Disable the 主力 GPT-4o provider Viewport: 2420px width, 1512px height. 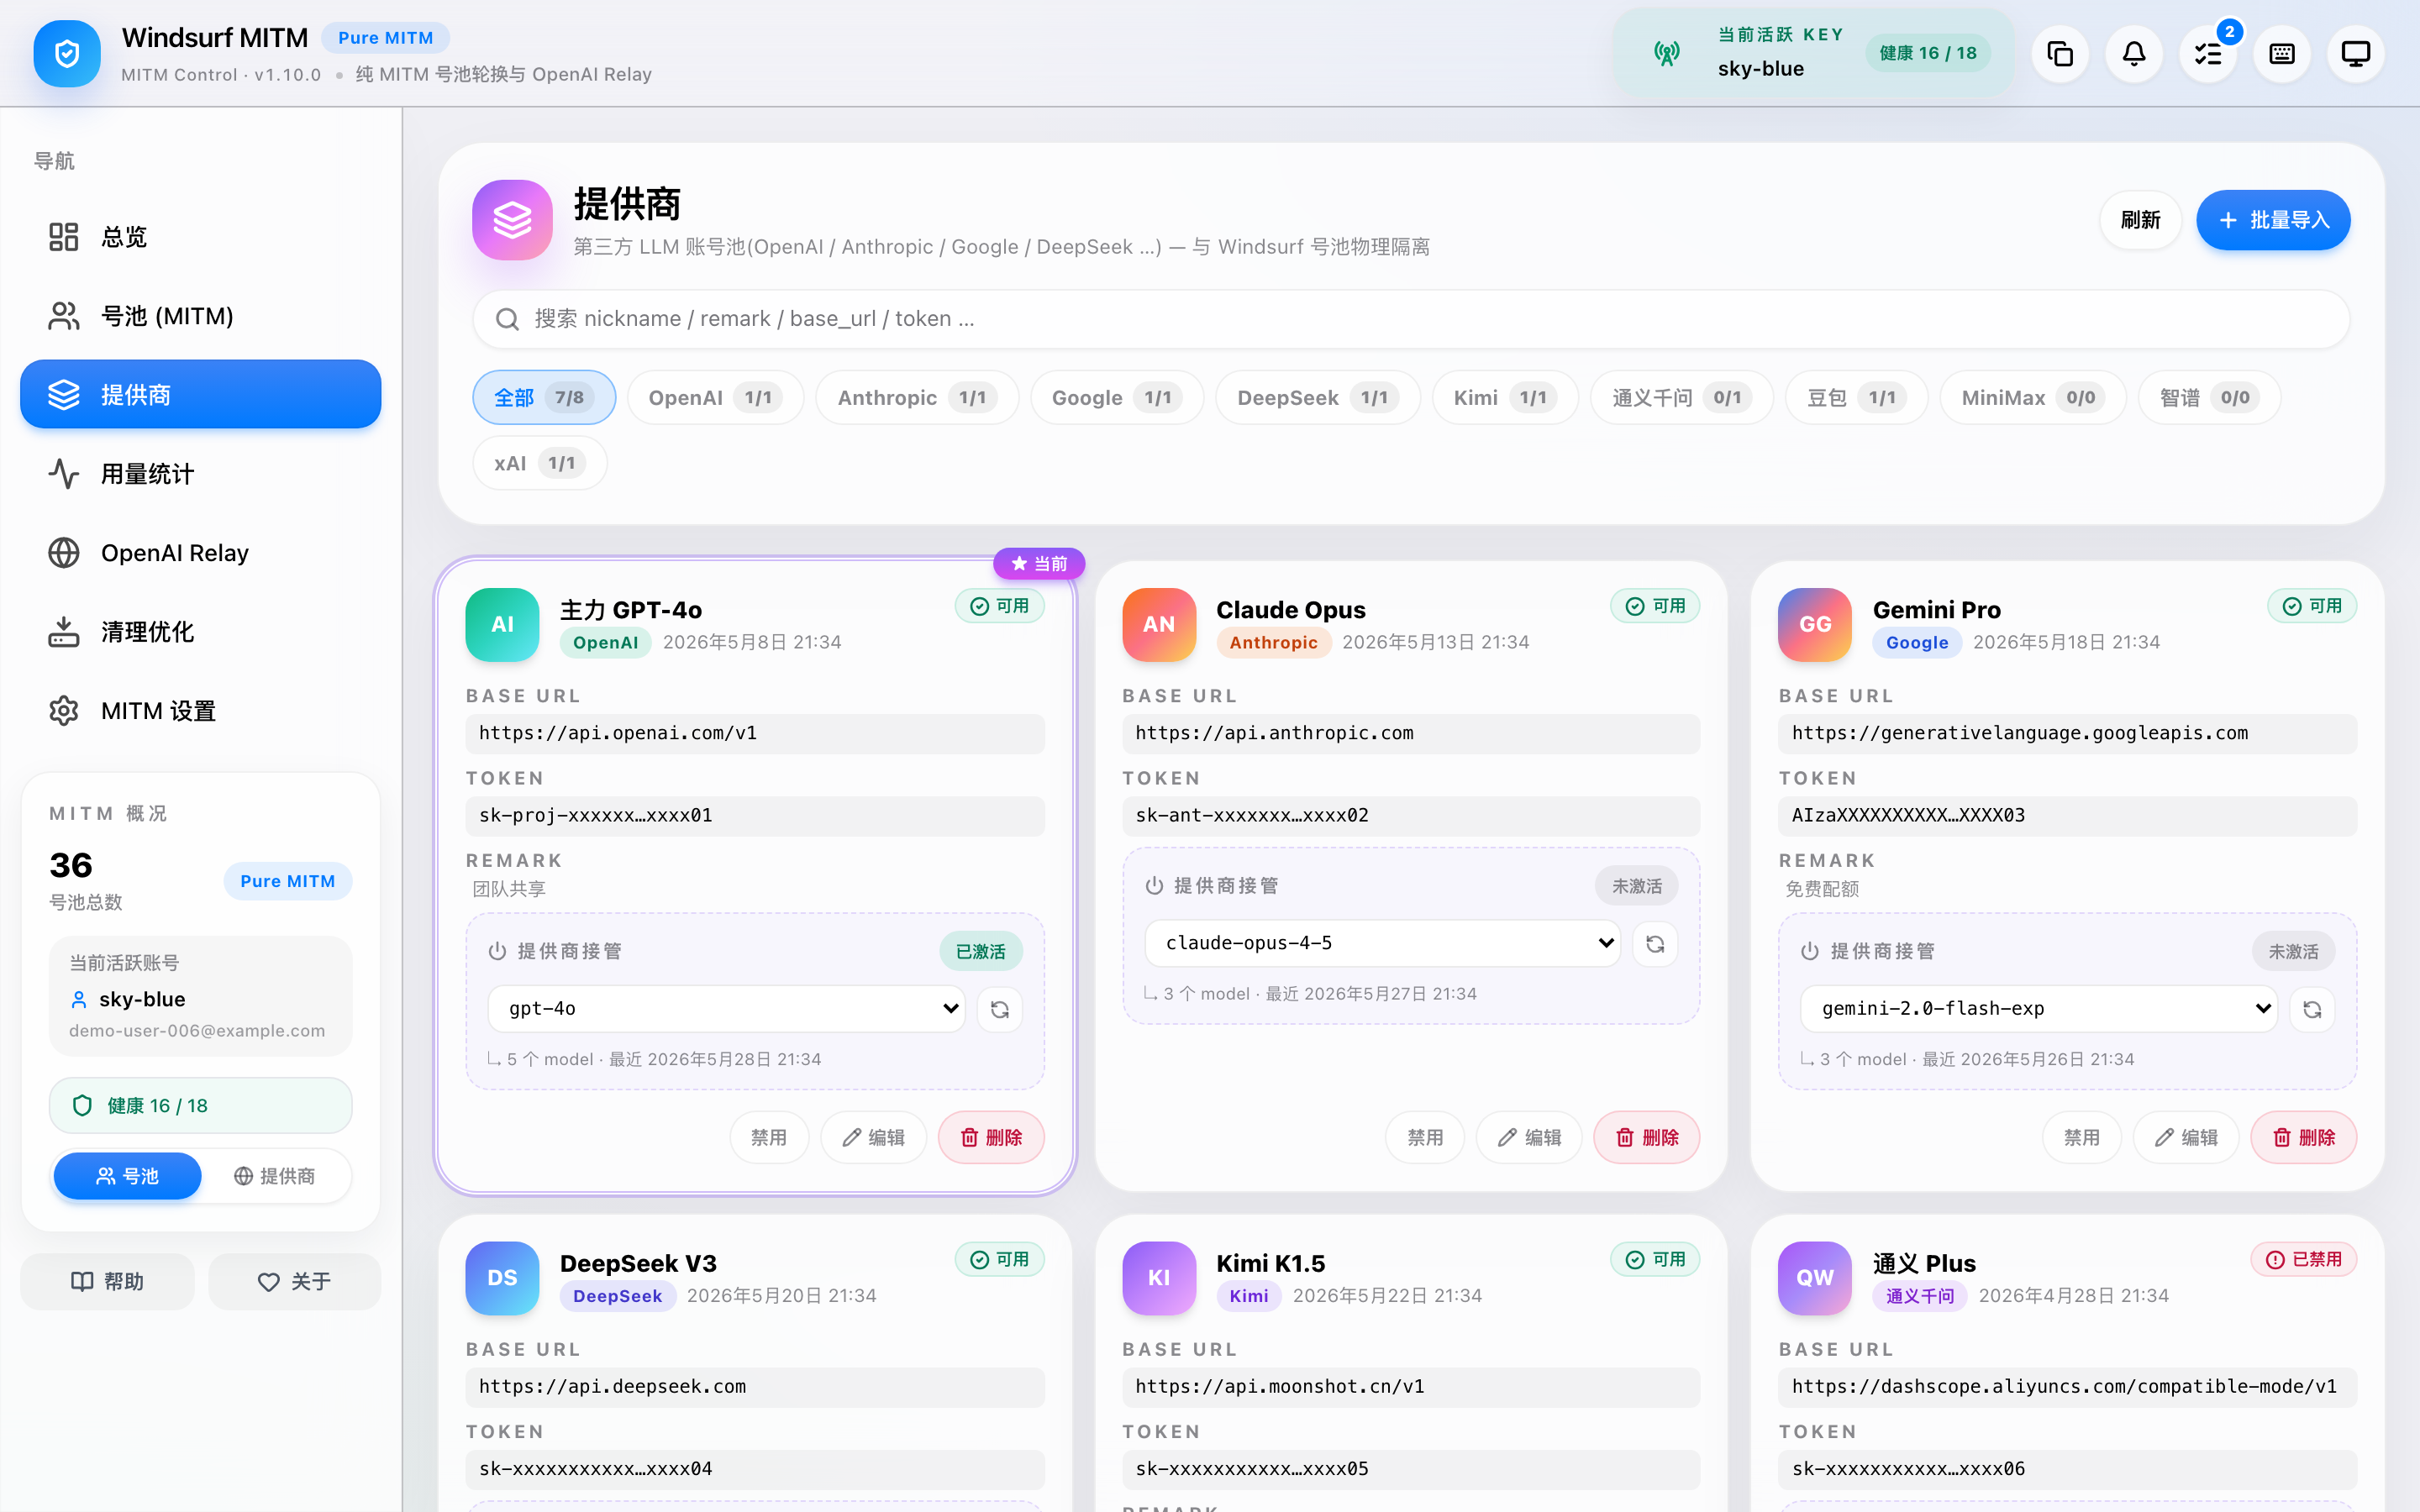pyautogui.click(x=769, y=1137)
